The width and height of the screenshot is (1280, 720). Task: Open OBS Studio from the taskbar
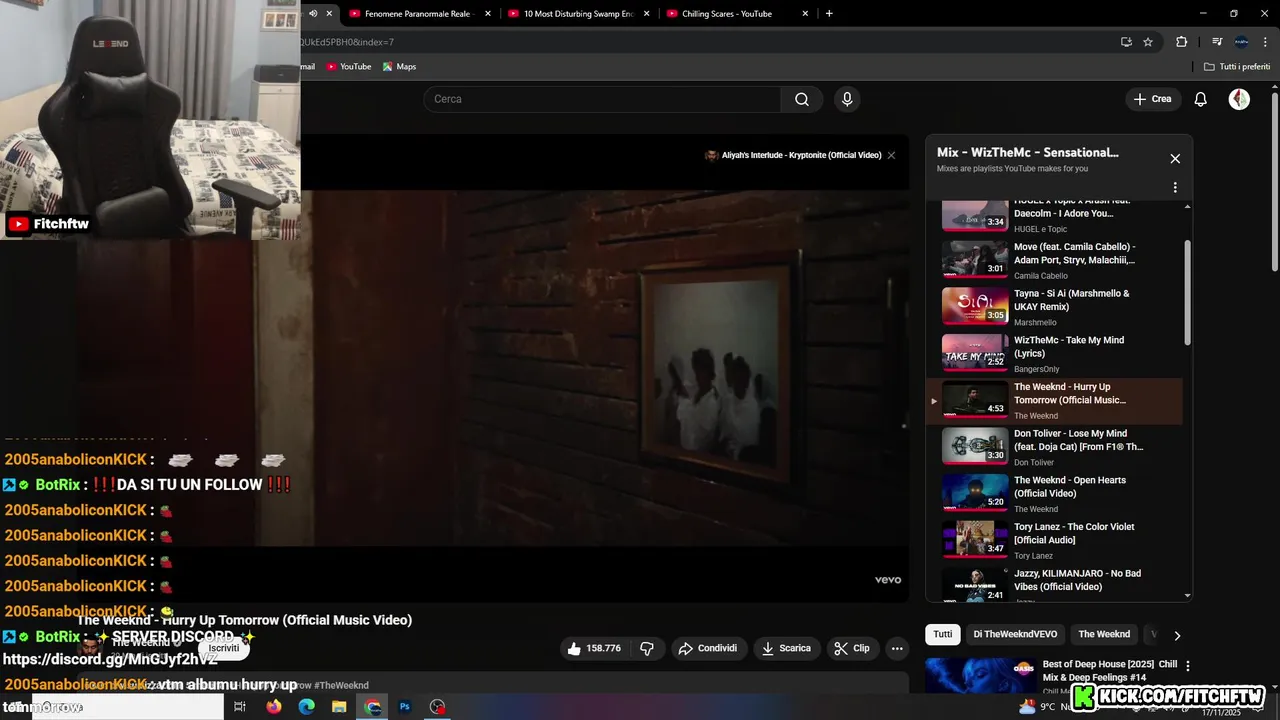[x=437, y=707]
